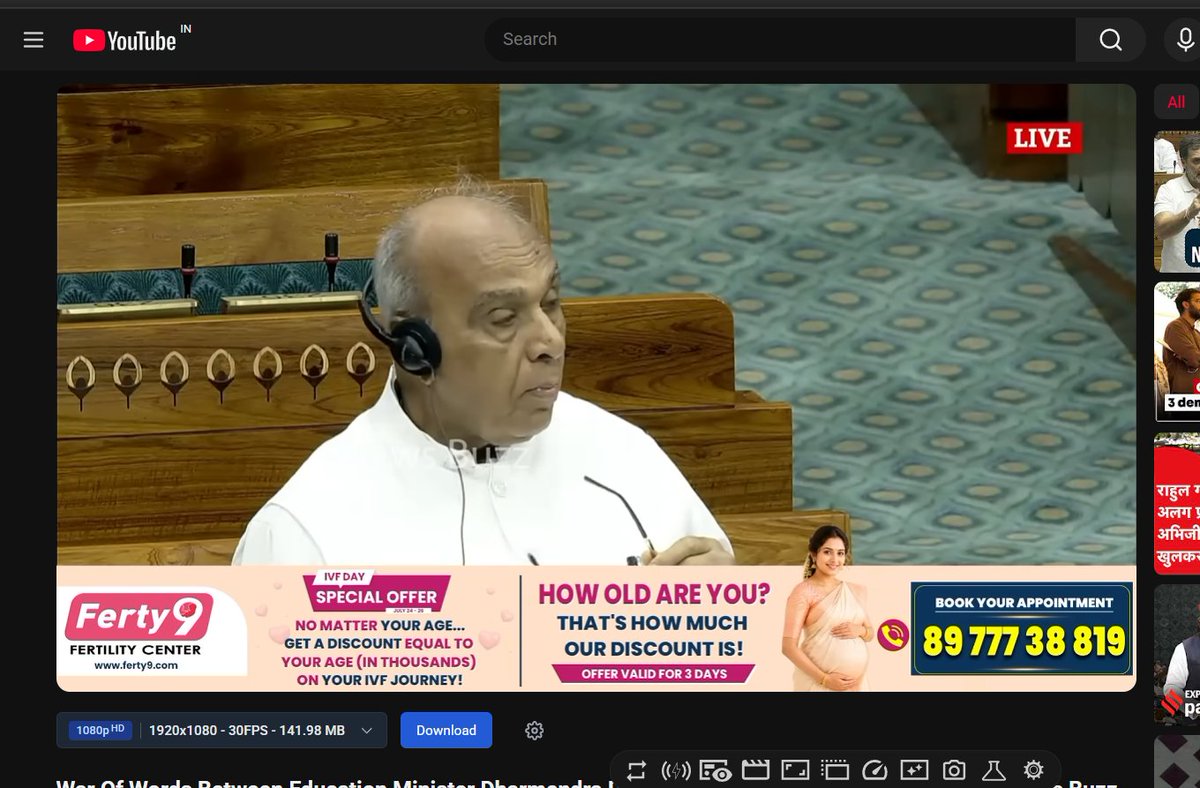Open the sidebar thumbnail labeled 'EXP'
Screen dimensions: 1200x788
tap(1177, 655)
